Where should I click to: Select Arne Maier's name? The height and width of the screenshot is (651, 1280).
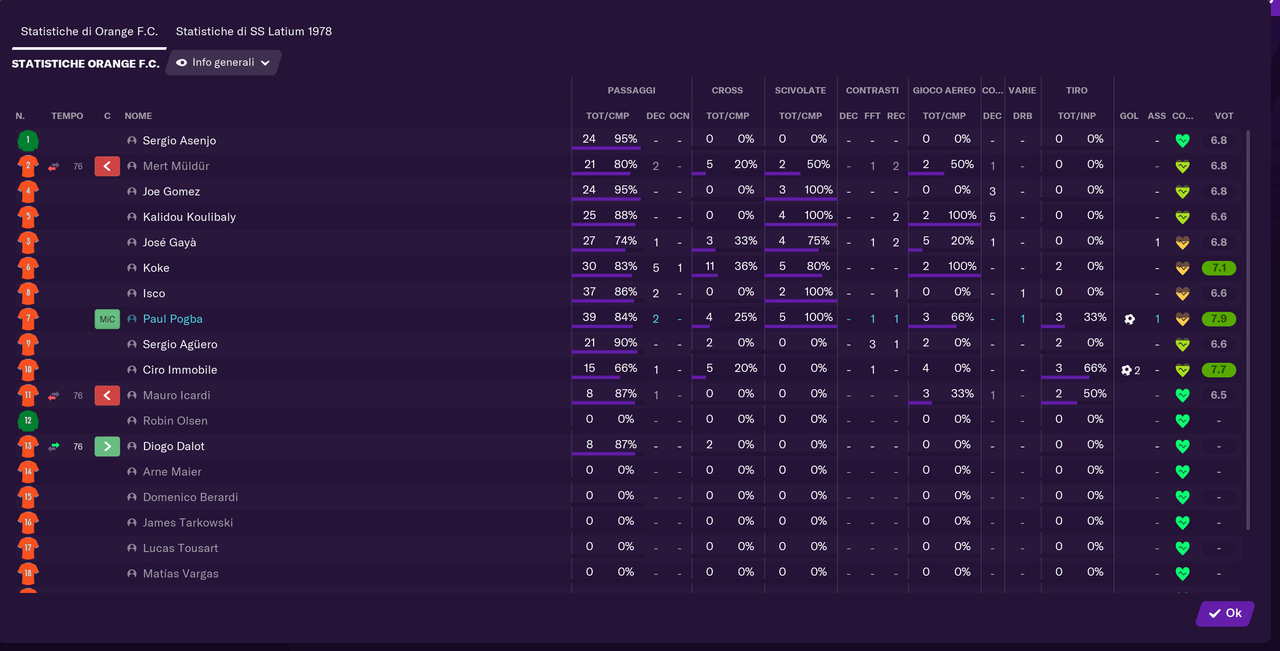pos(172,472)
